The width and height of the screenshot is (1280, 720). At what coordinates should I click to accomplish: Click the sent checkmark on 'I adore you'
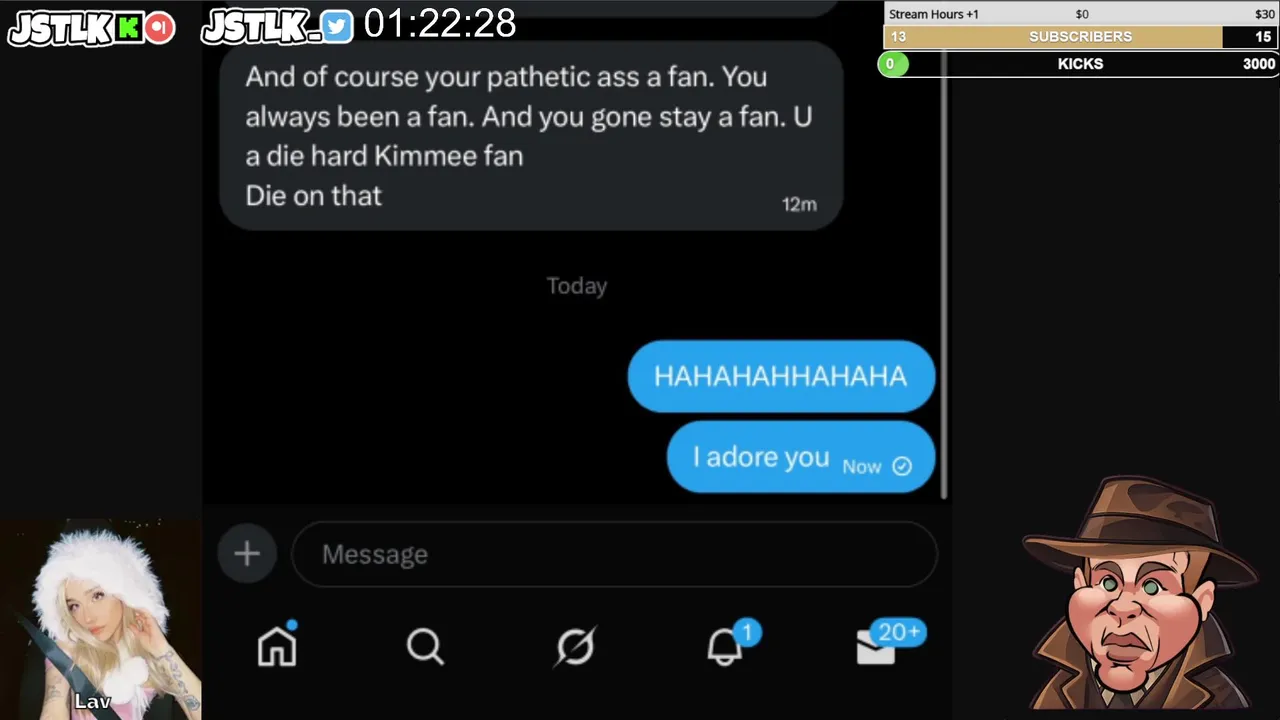click(x=902, y=466)
